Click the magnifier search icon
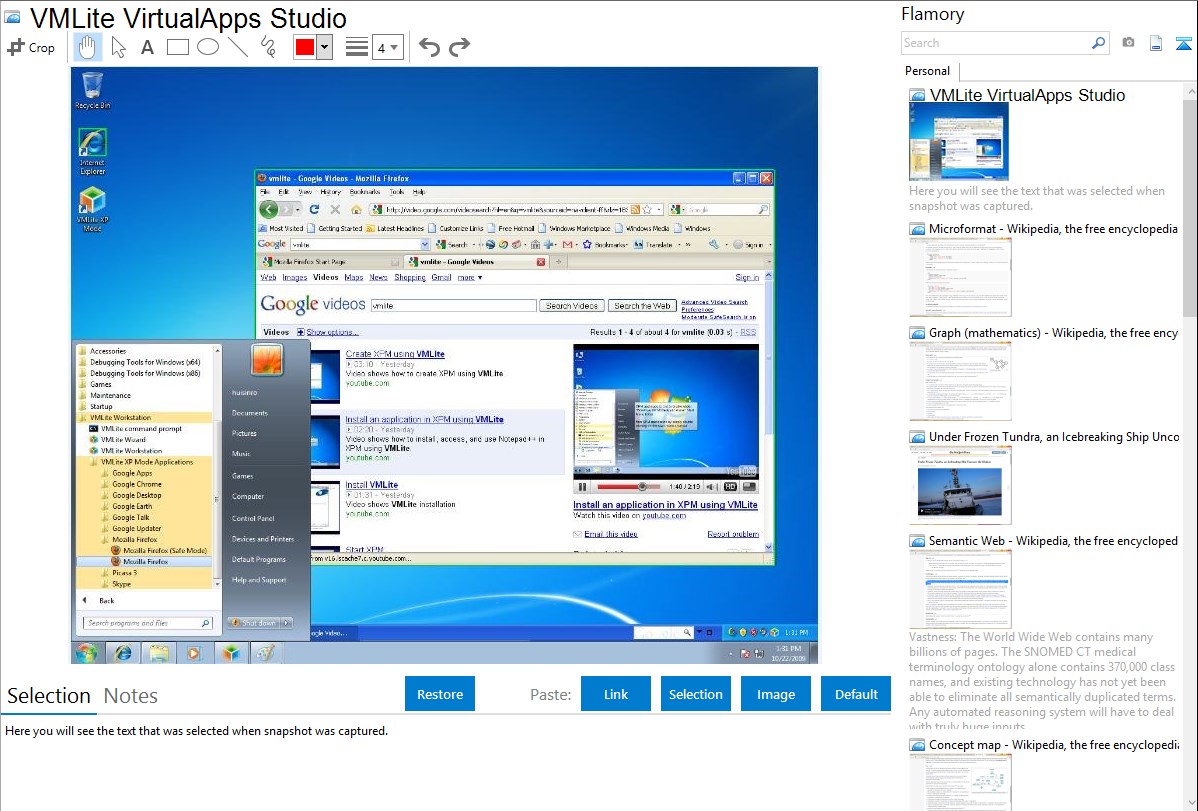 1098,43
